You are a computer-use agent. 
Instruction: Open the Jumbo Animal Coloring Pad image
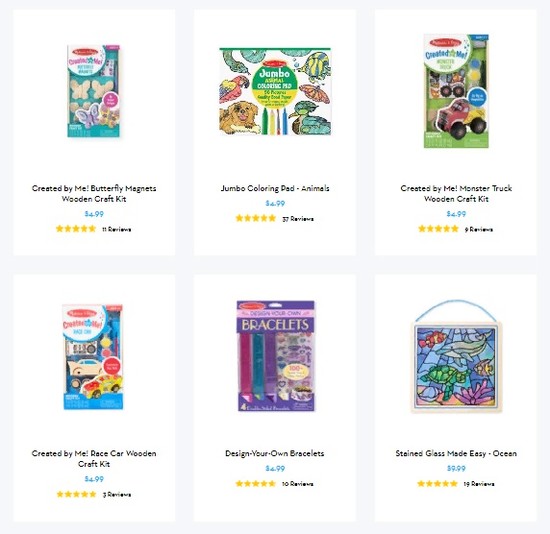click(x=275, y=91)
